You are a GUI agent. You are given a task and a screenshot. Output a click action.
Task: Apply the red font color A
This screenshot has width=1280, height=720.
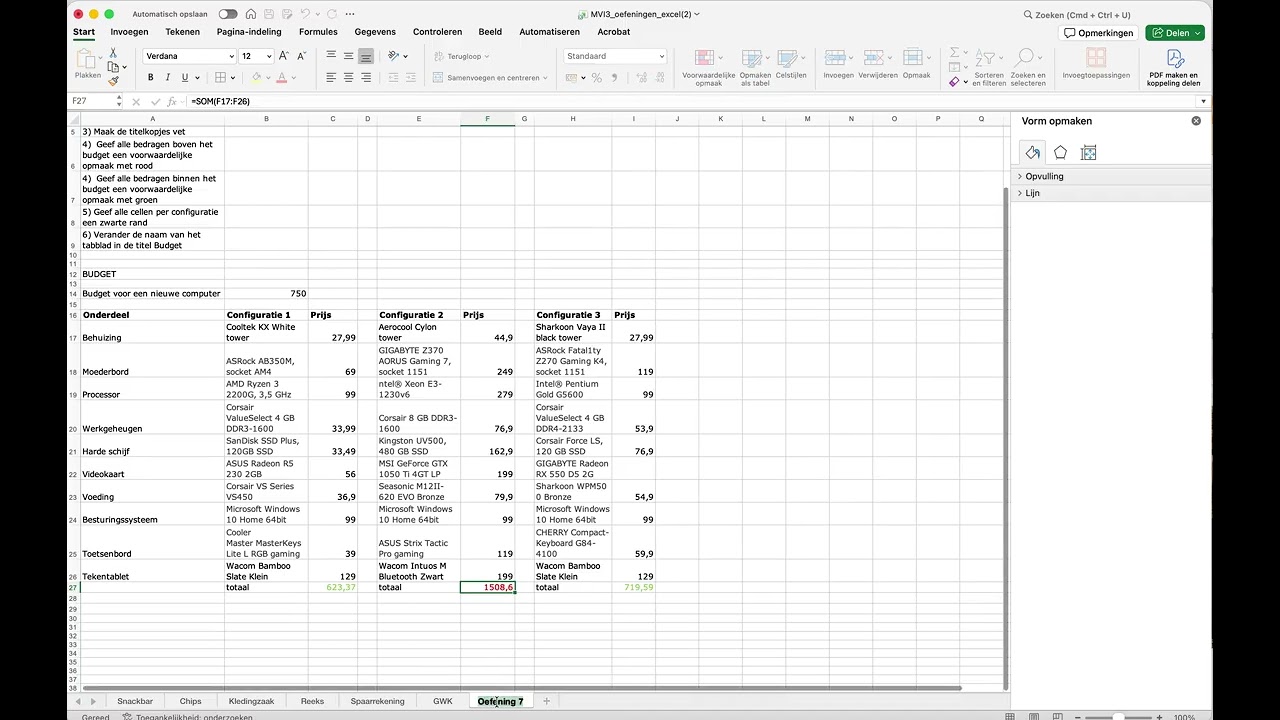click(281, 77)
